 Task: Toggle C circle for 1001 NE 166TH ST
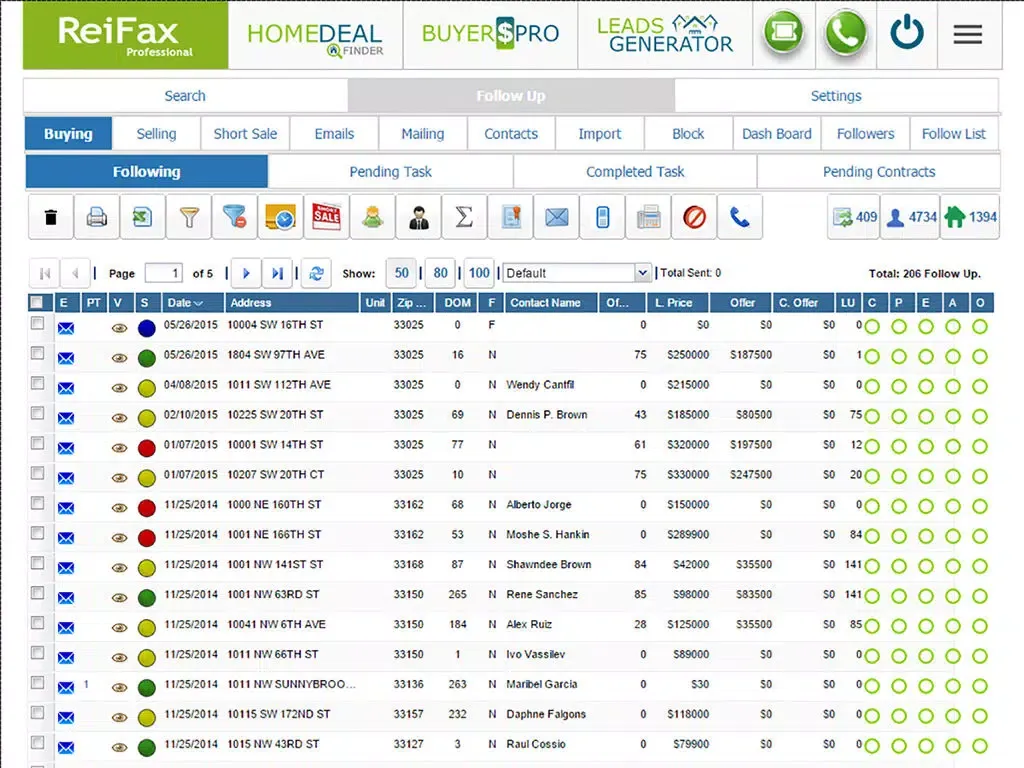point(872,536)
